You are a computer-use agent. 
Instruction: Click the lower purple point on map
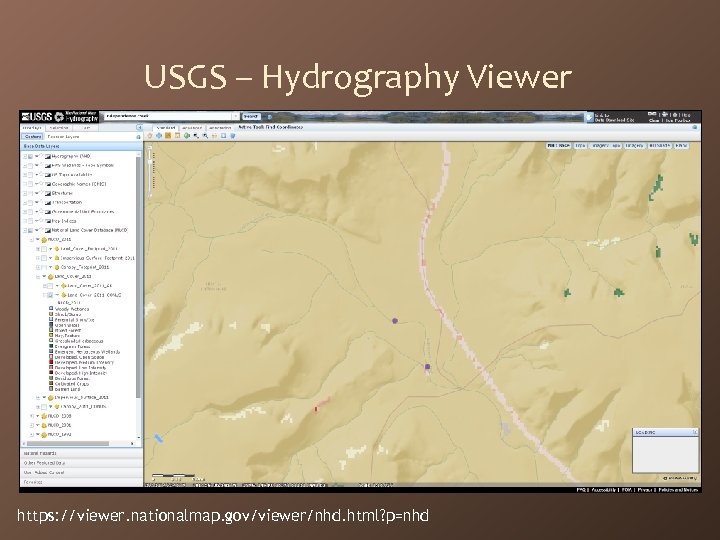428,366
